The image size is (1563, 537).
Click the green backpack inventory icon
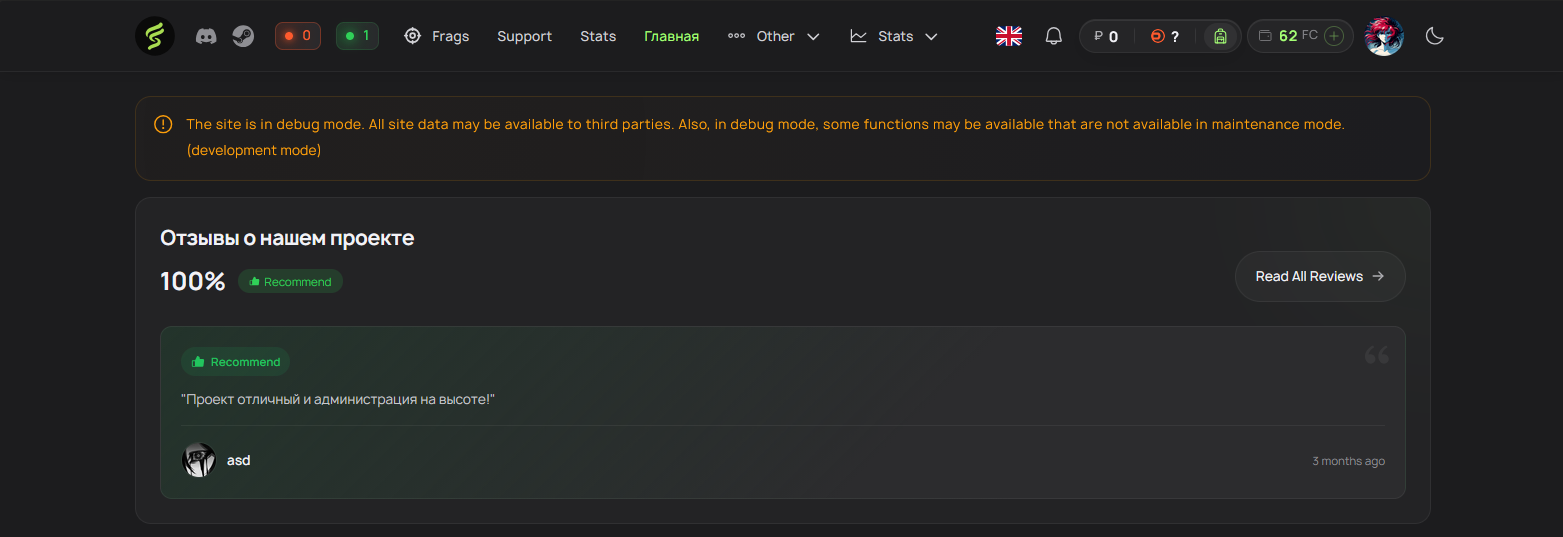[x=1220, y=36]
